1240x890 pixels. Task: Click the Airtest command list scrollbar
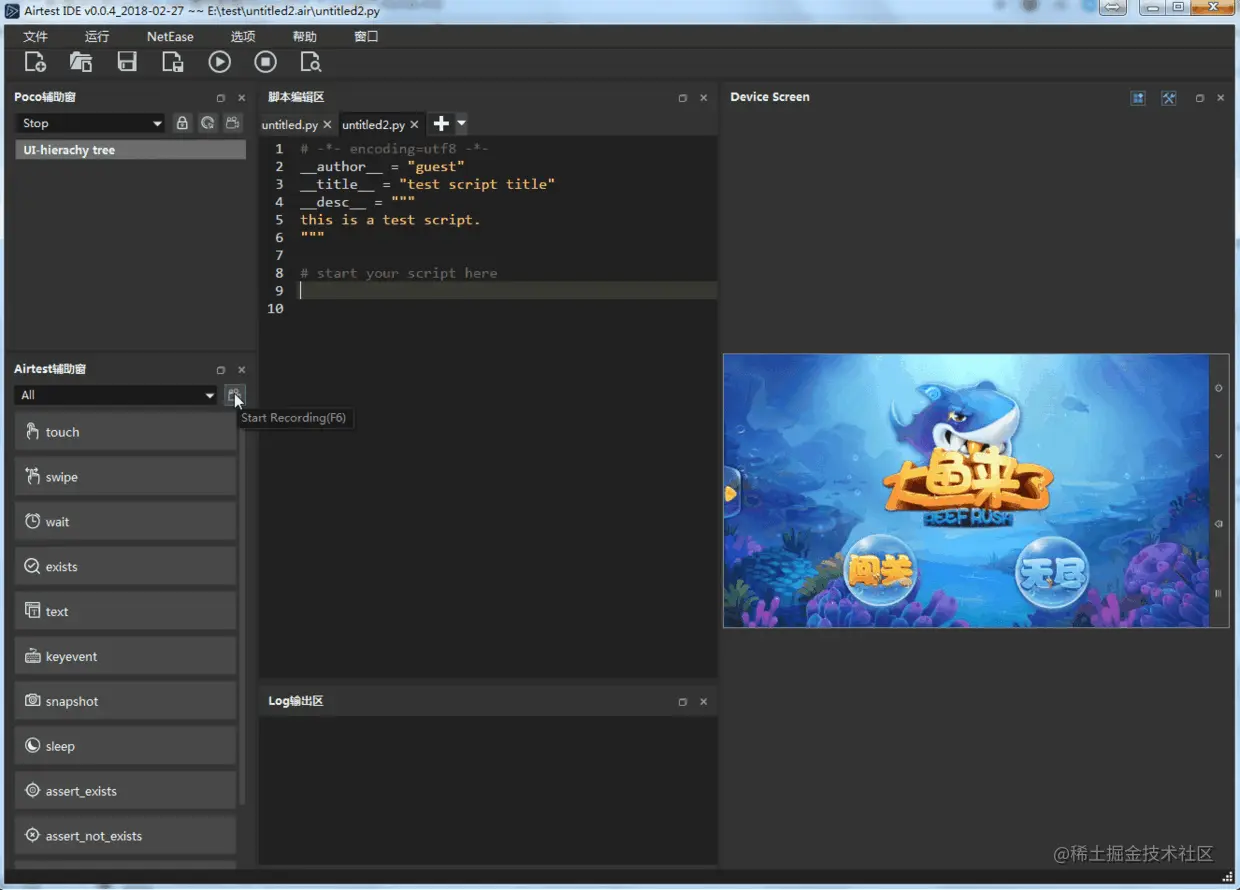[242, 610]
